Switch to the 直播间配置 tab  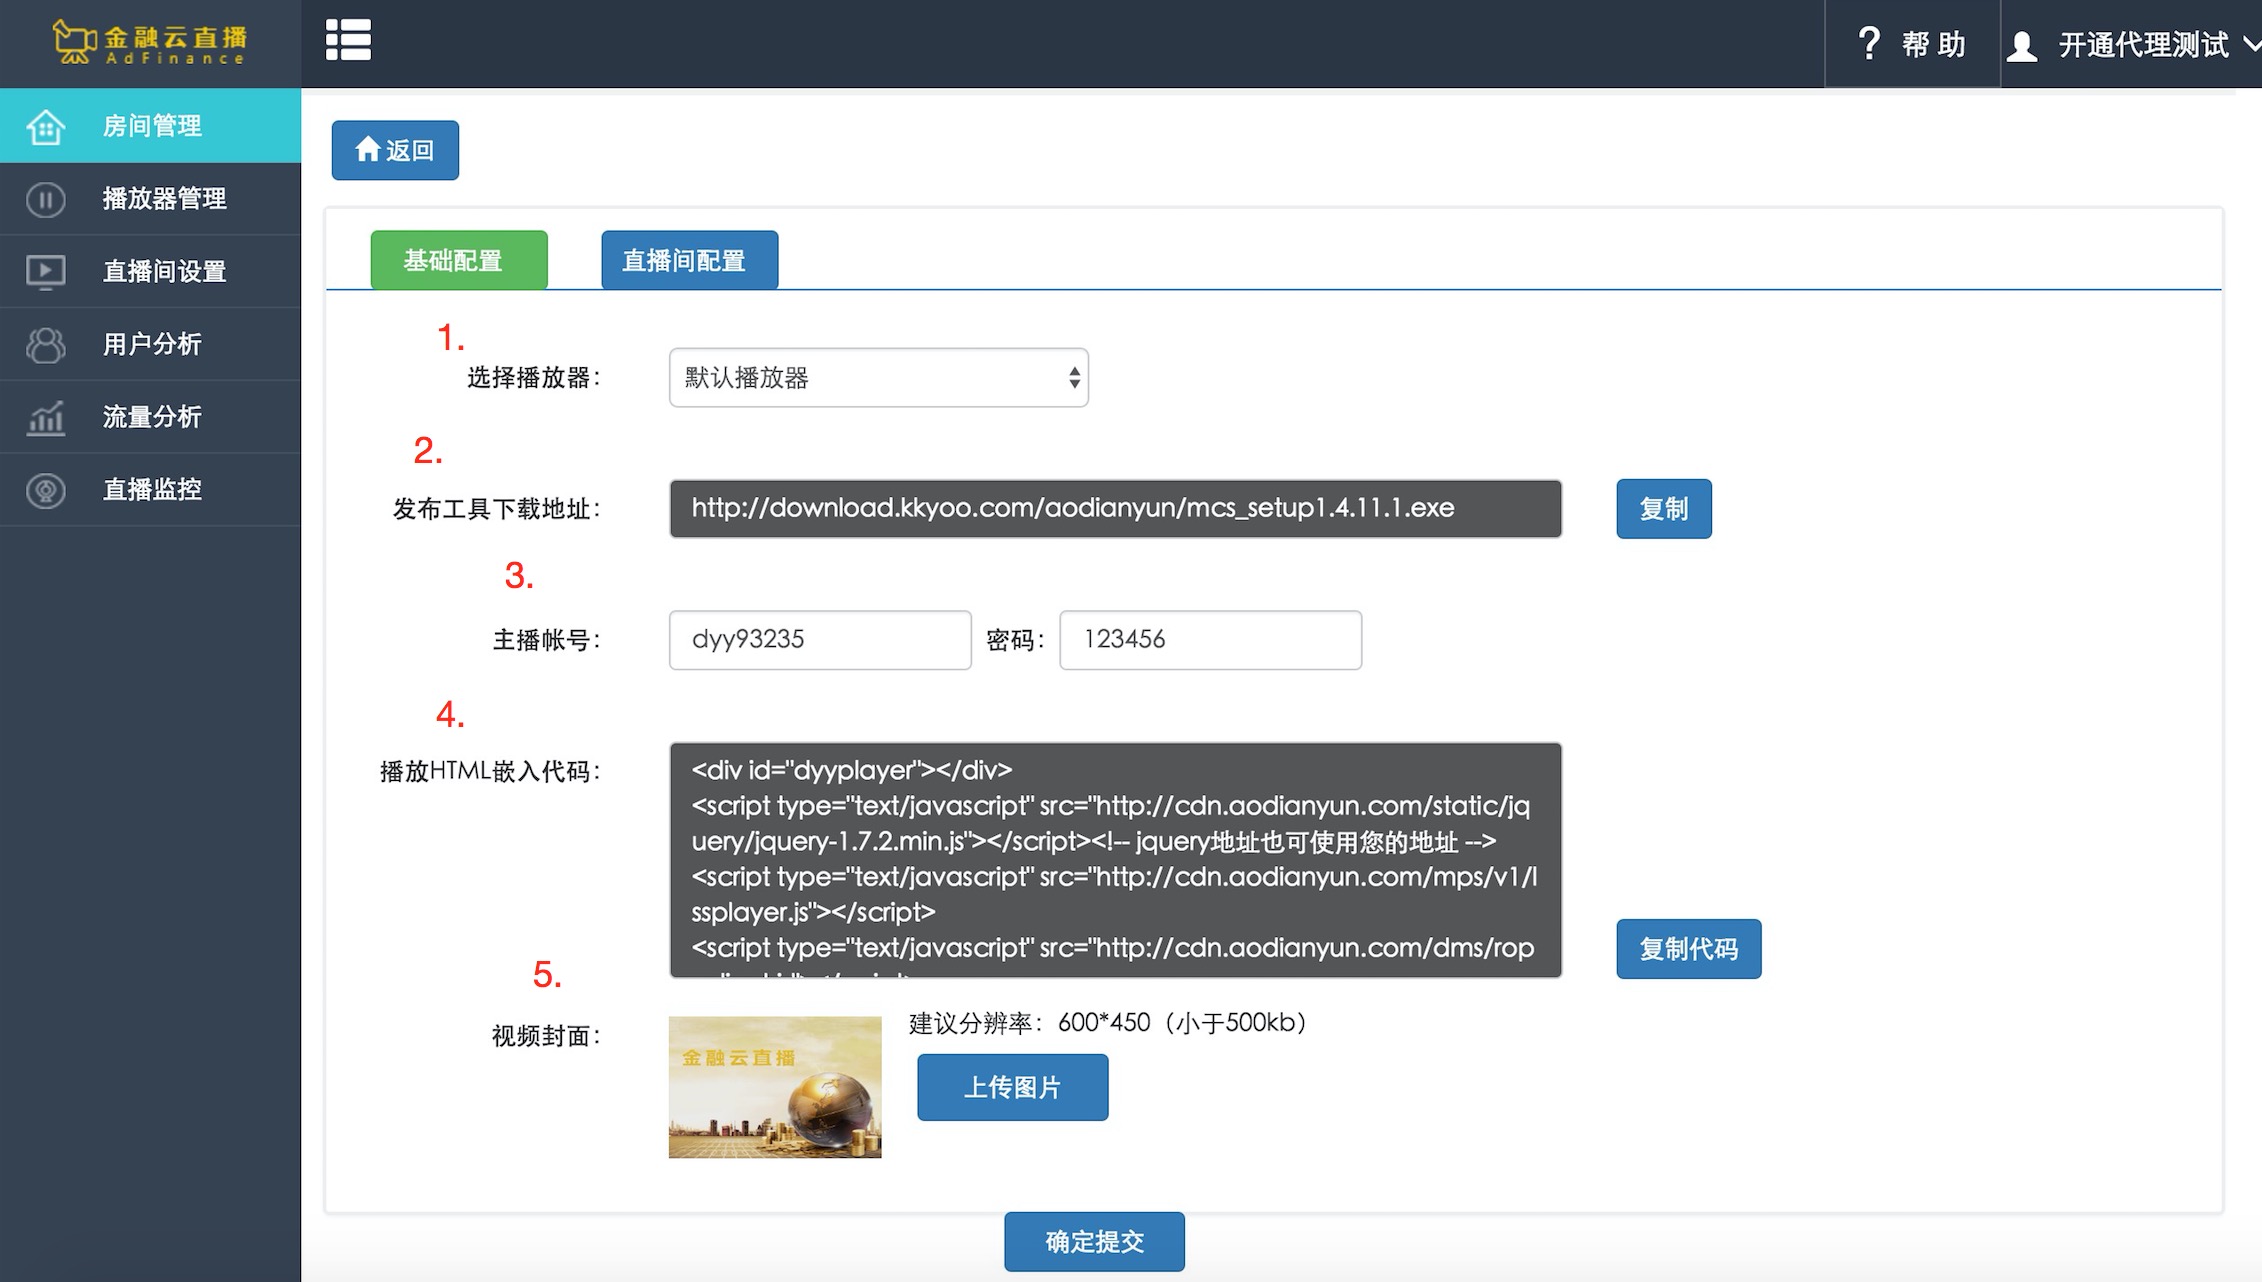point(689,260)
